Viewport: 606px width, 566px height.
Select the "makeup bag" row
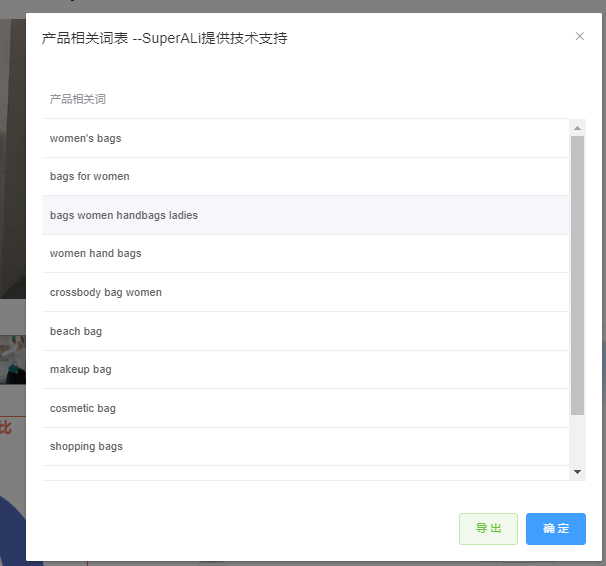pyautogui.click(x=305, y=370)
